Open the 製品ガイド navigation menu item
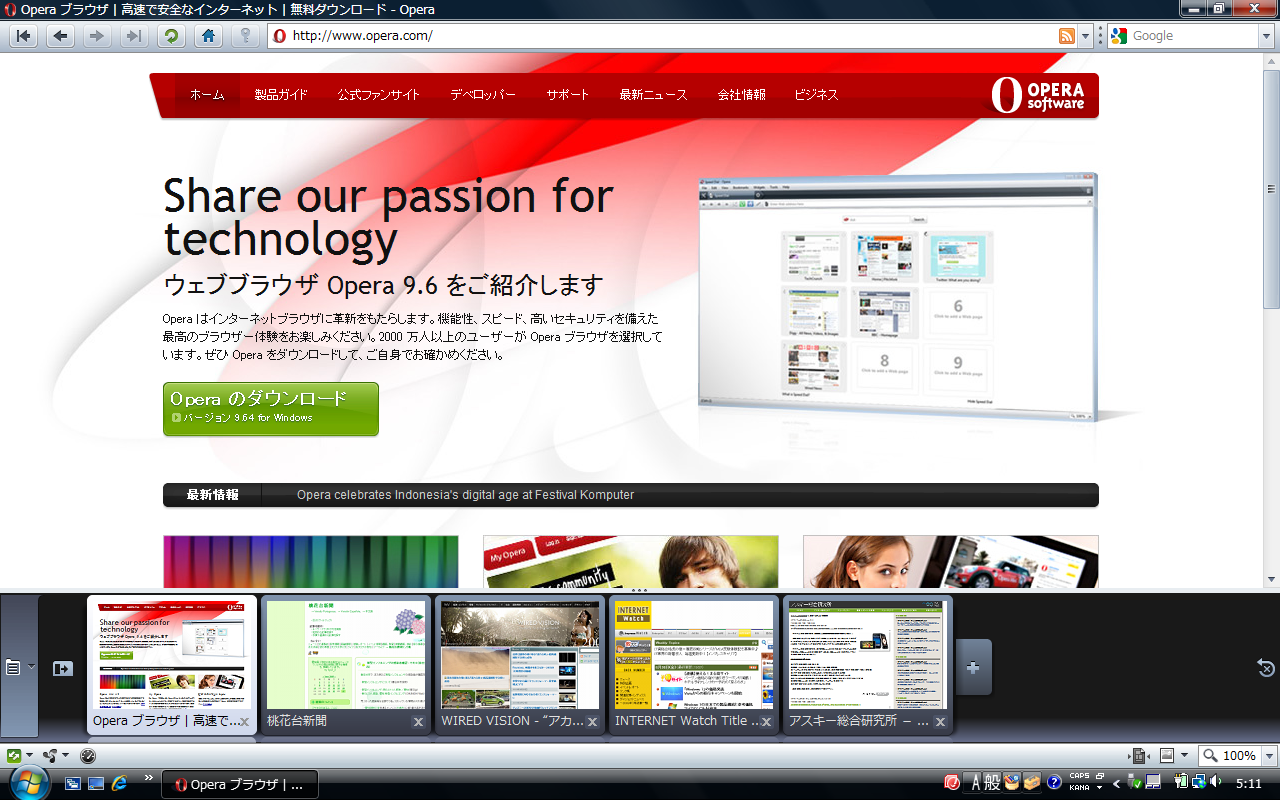This screenshot has height=800, width=1280. [x=281, y=95]
